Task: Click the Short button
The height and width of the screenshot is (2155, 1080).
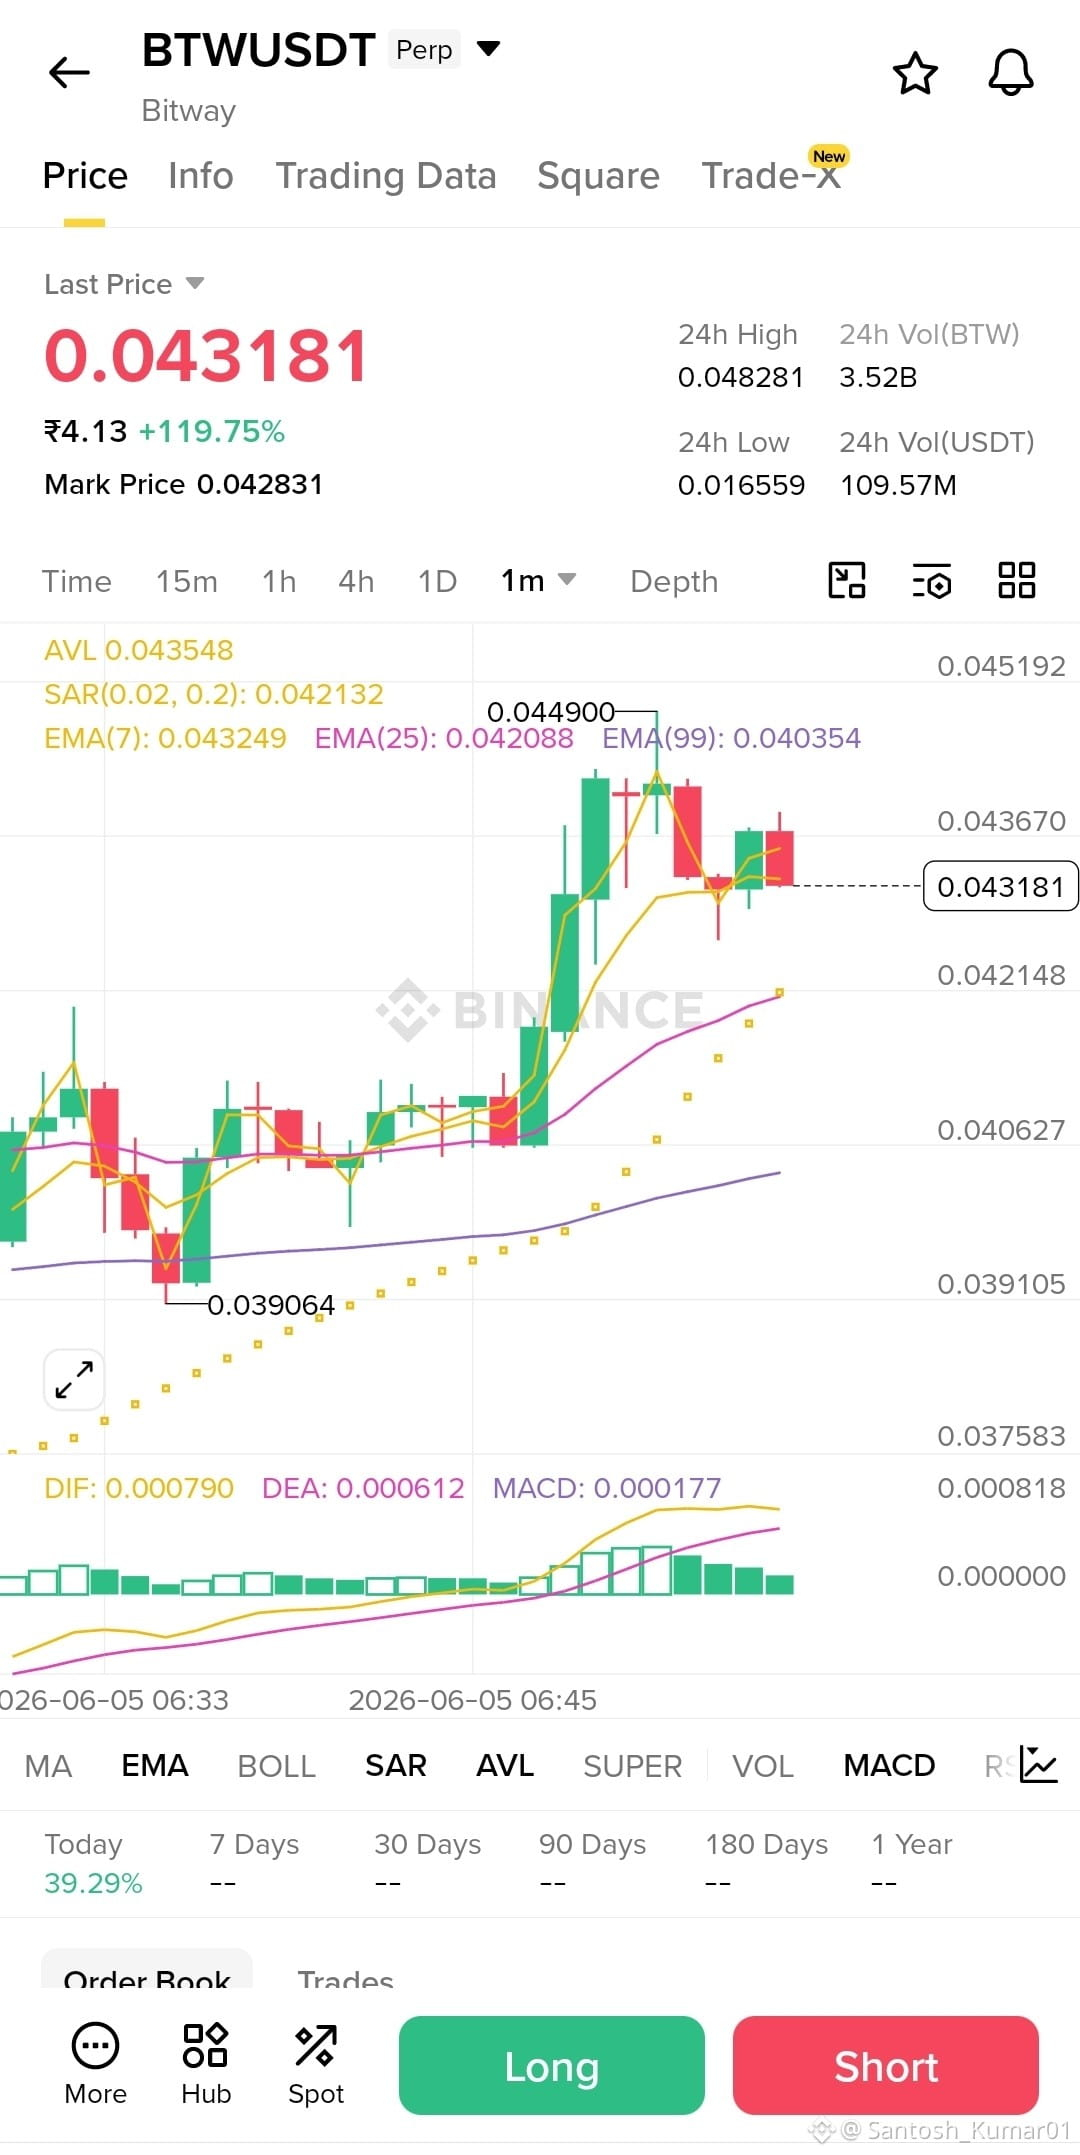Action: click(886, 2065)
